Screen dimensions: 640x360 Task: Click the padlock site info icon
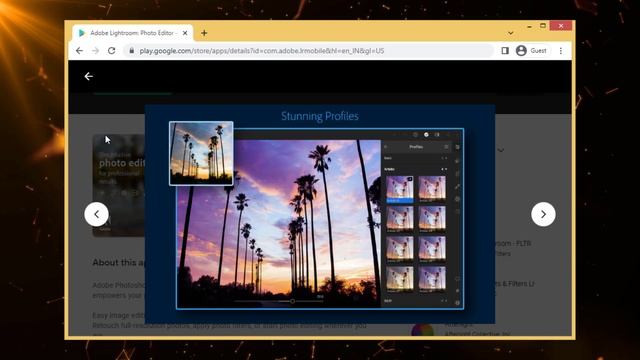pyautogui.click(x=131, y=51)
